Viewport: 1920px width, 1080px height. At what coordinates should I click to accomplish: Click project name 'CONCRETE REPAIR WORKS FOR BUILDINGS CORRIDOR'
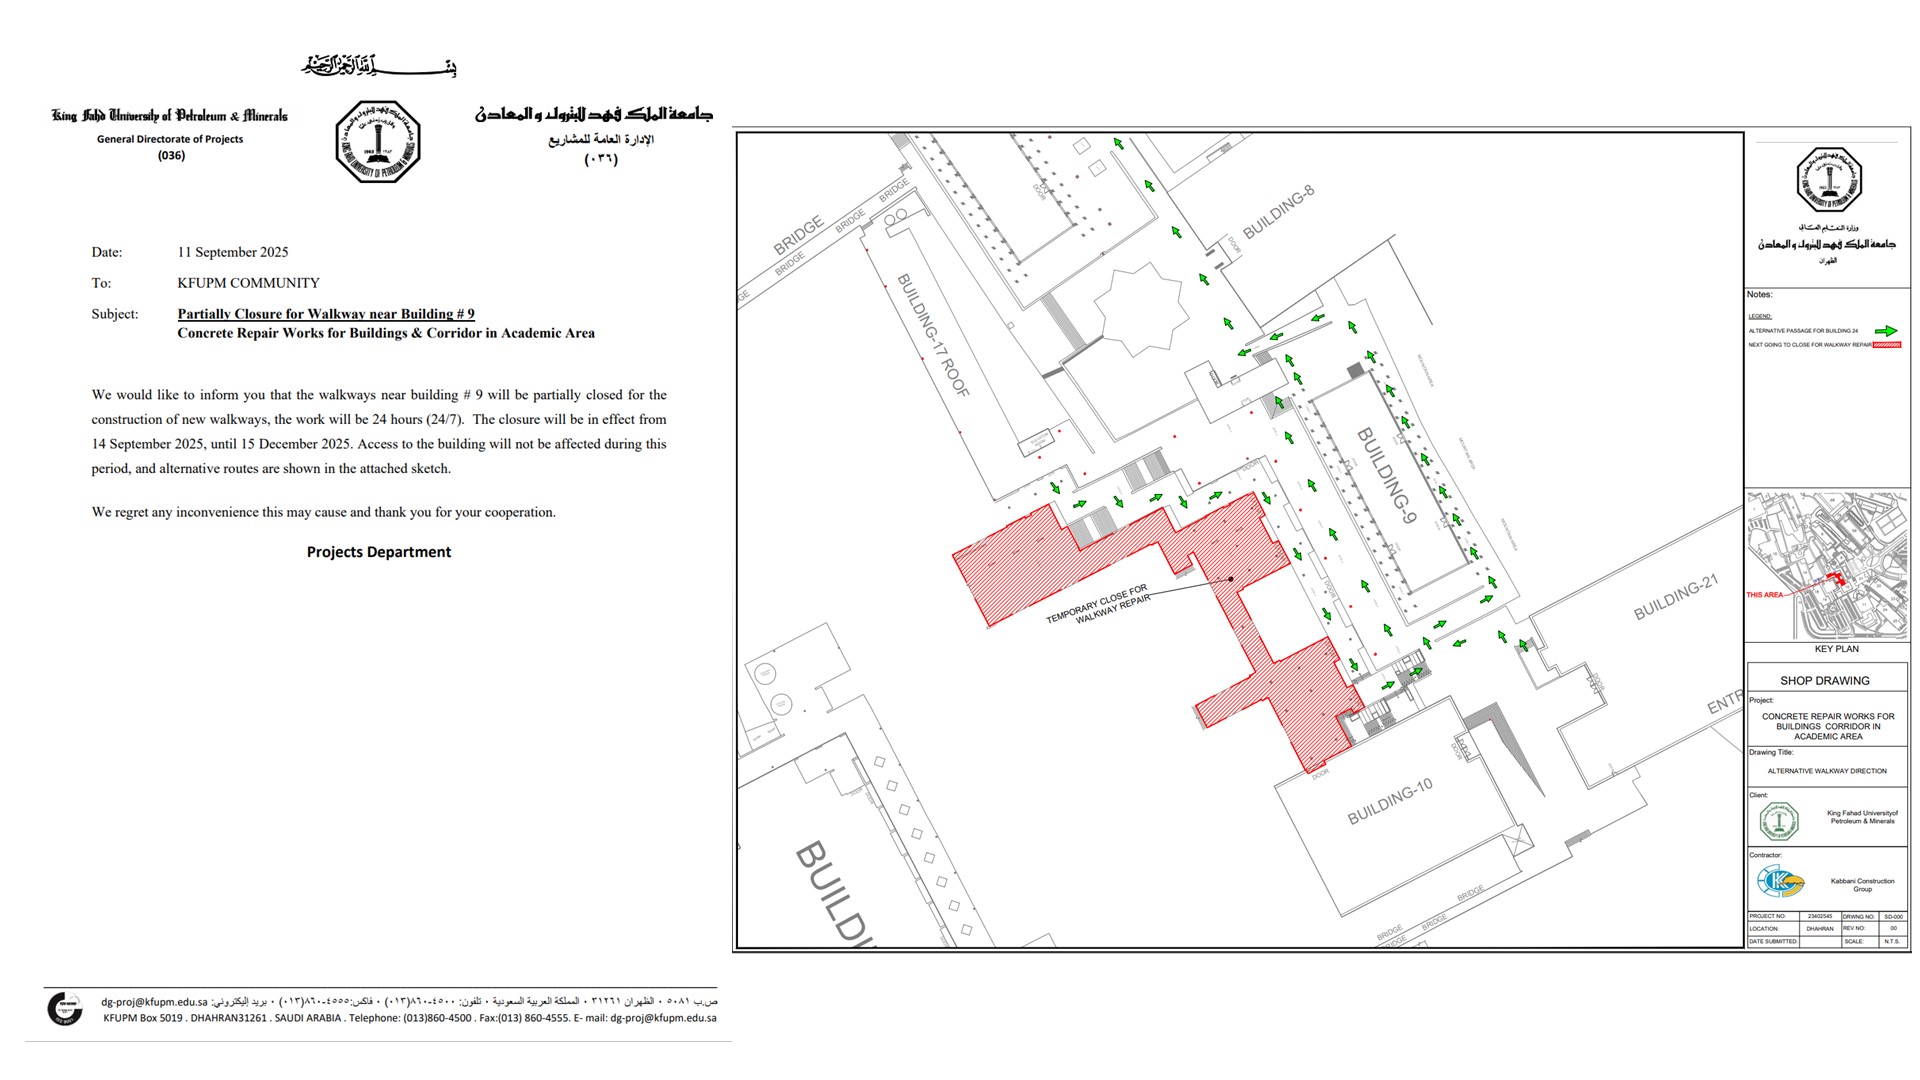pos(1828,727)
